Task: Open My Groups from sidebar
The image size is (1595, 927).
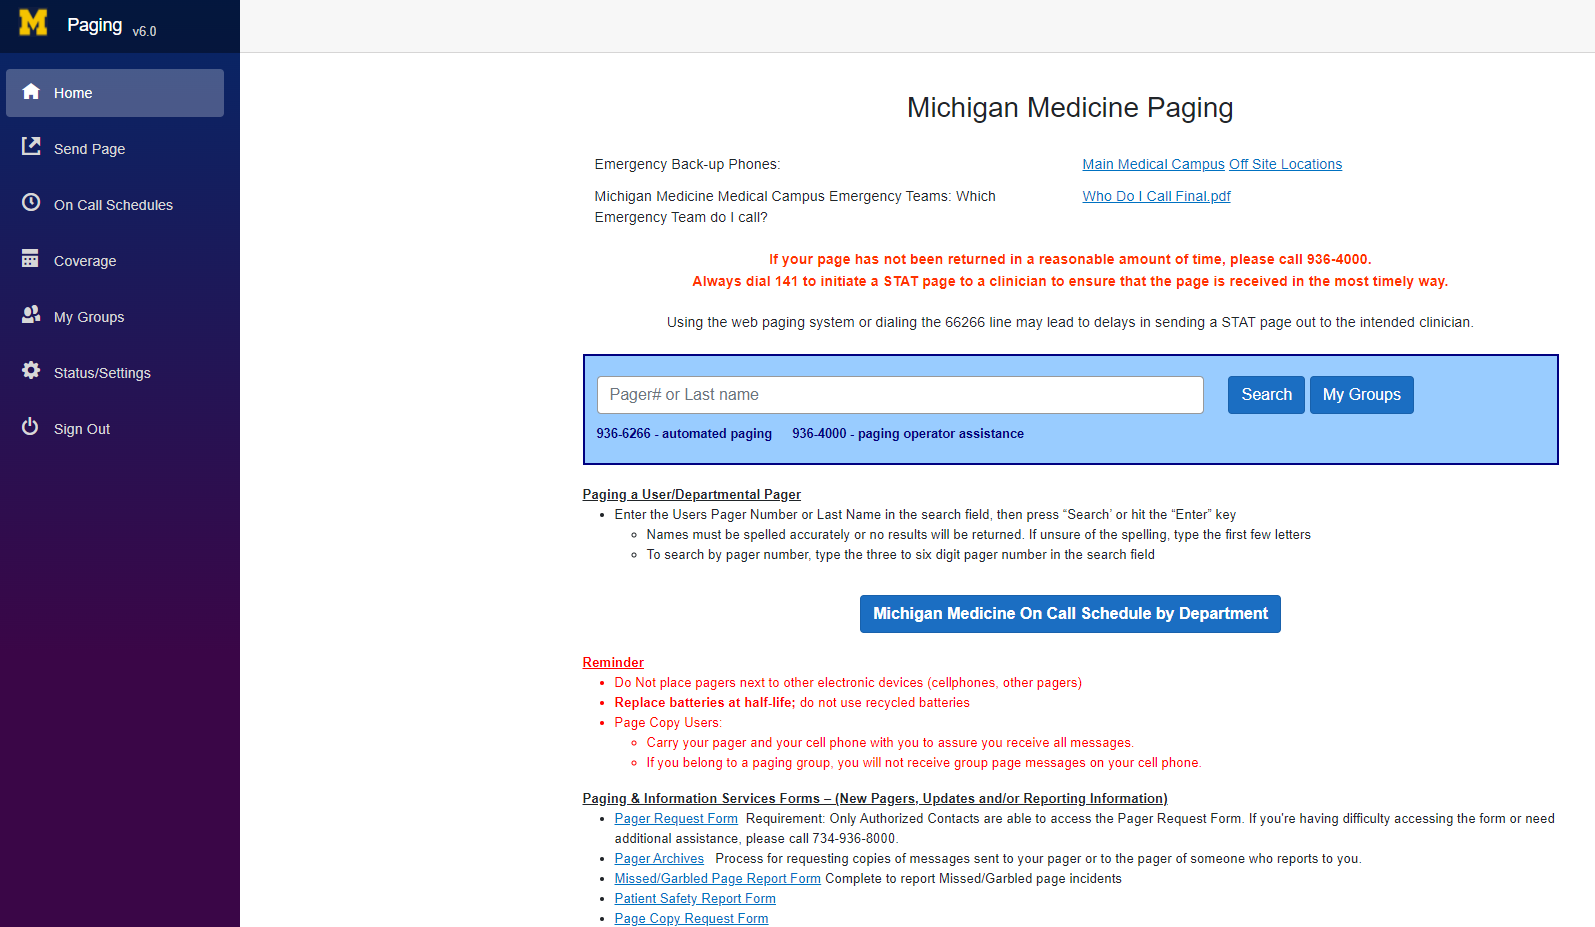Action: [x=115, y=317]
